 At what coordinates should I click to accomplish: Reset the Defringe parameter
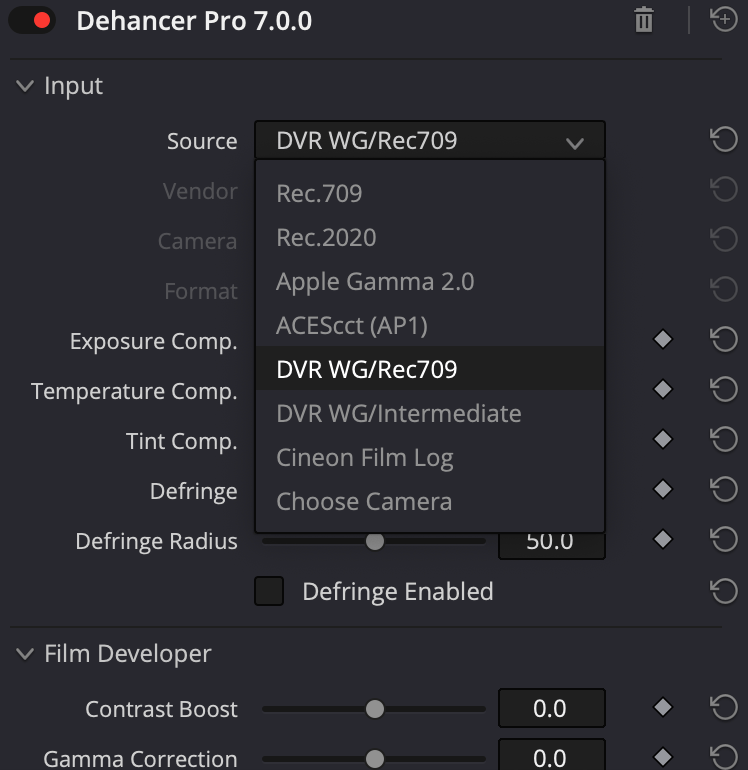[724, 490]
